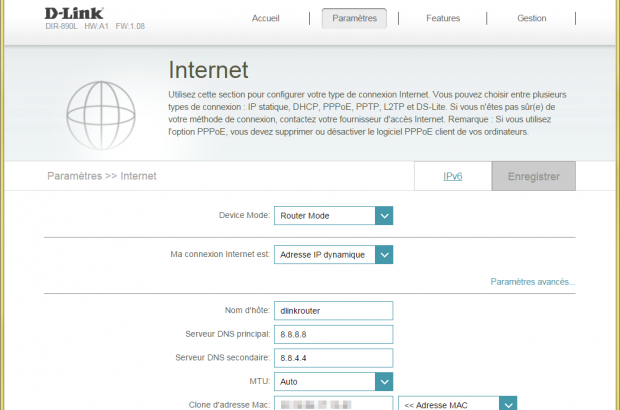Focus the Serveur DNS principal field
This screenshot has height=410, width=620.
point(334,334)
